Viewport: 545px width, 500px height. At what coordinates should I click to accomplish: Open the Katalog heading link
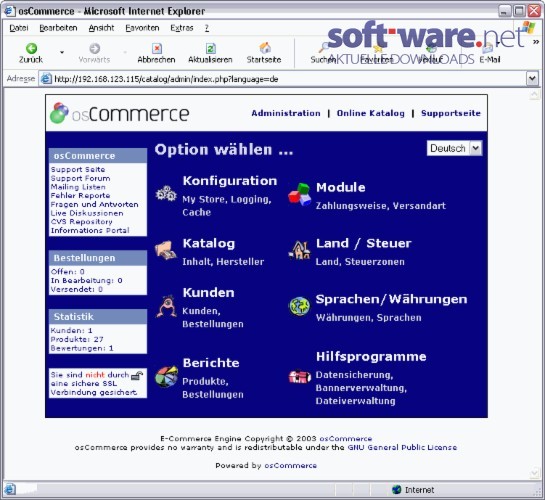[x=209, y=244]
